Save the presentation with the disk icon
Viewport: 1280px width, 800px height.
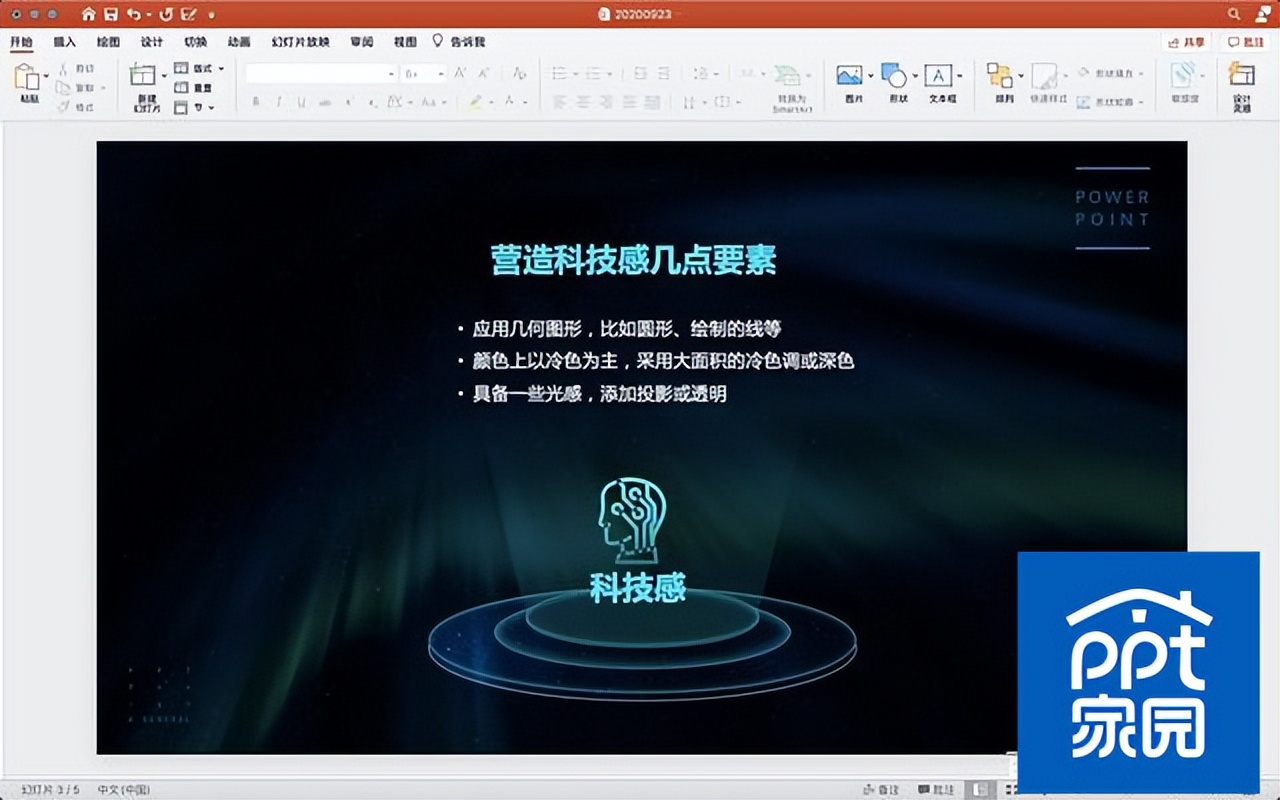click(110, 14)
